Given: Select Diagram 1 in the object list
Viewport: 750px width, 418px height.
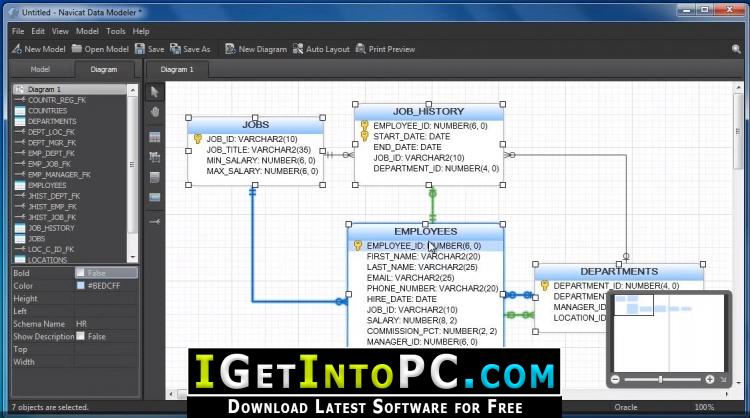Looking at the screenshot, I should (70, 89).
